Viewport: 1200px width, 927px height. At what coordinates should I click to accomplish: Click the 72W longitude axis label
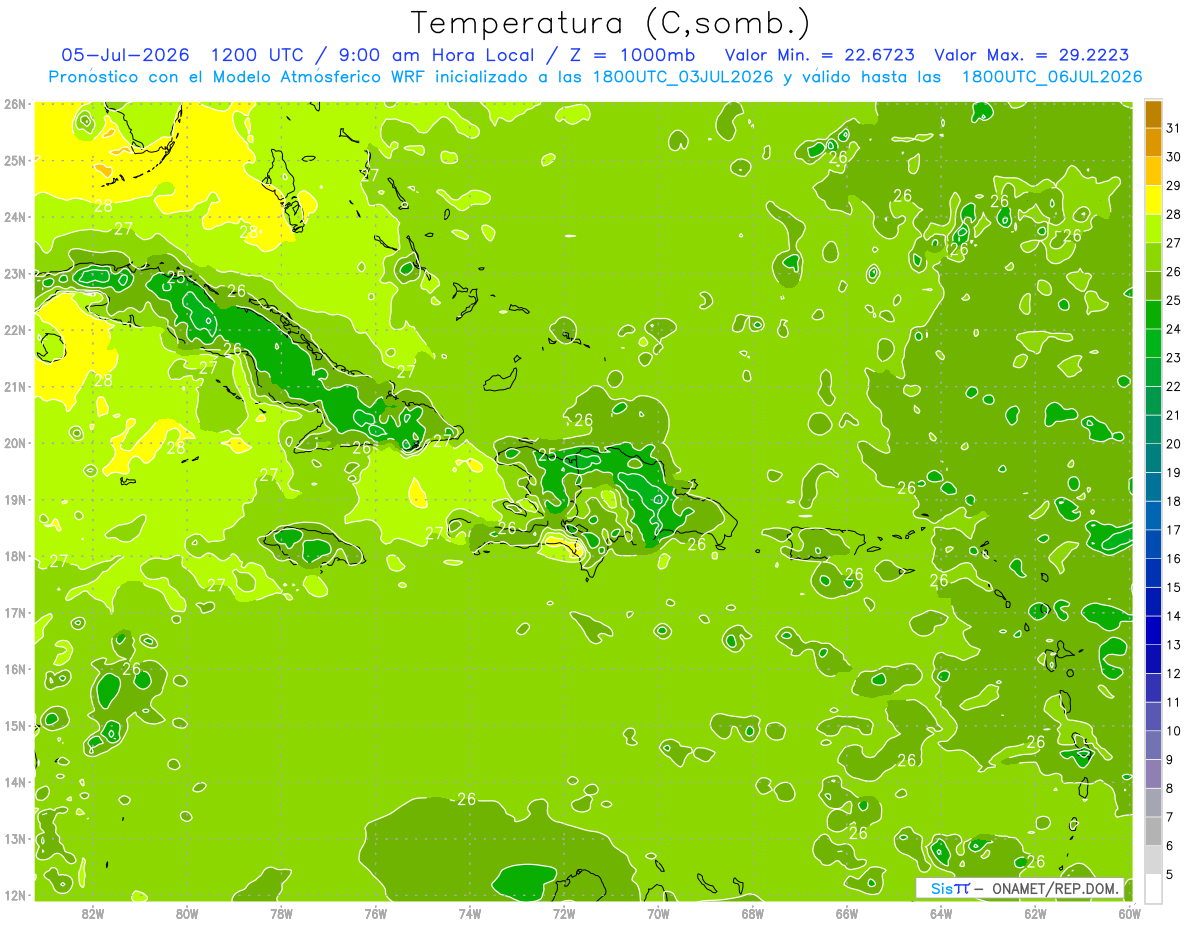click(564, 913)
